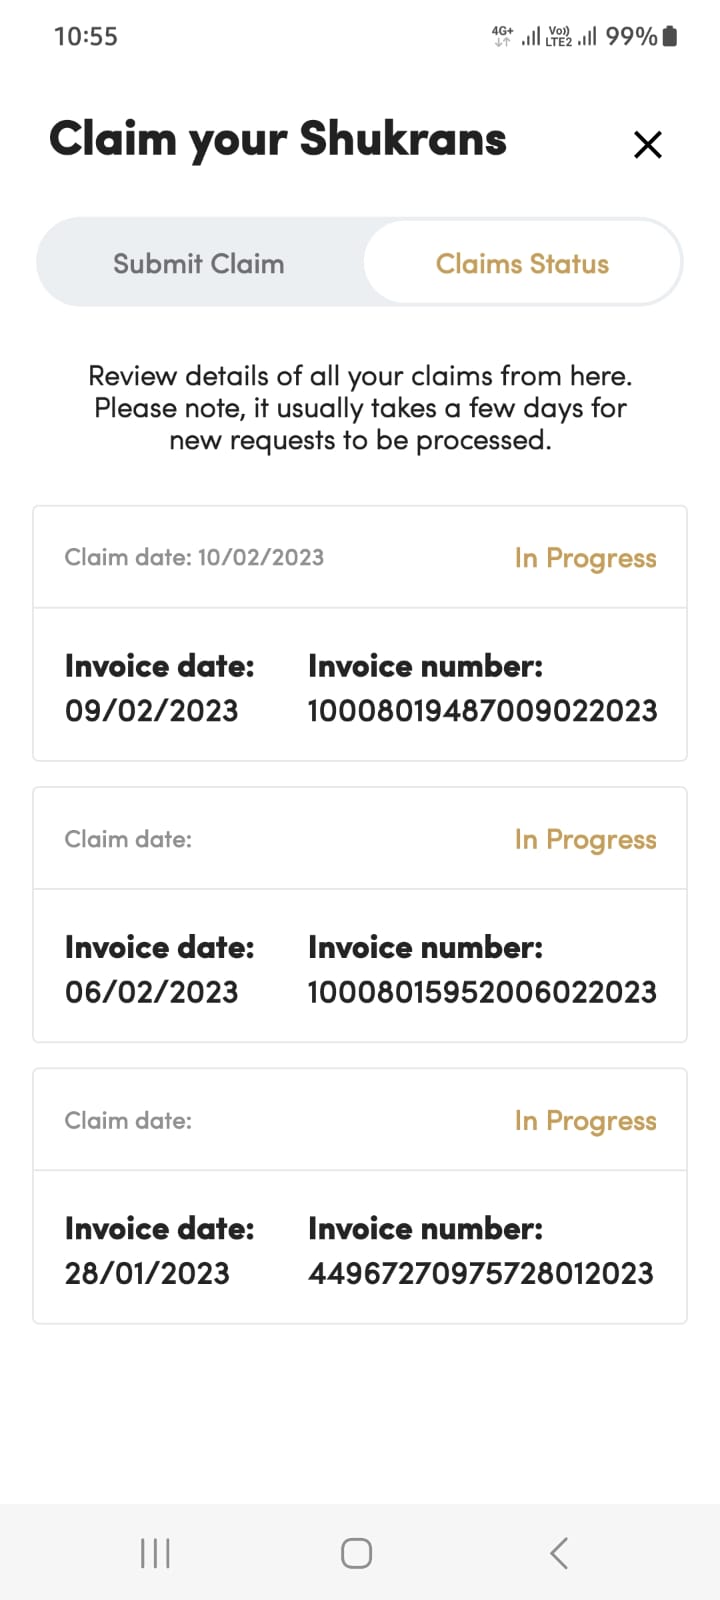
Task: Open claim with invoice number 4496727097572801​2023
Action: click(x=481, y=1273)
